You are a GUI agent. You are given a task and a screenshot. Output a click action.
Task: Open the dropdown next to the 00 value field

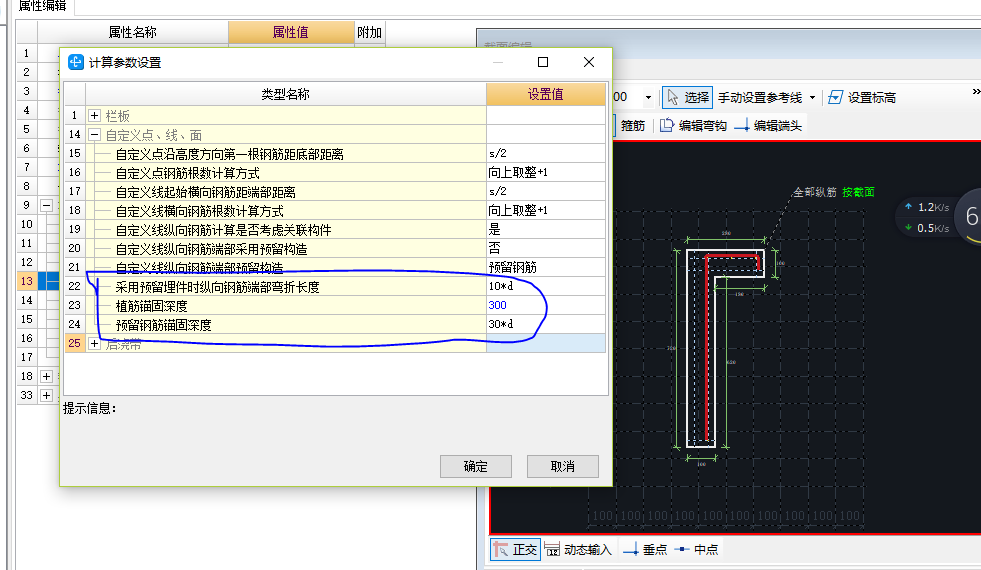click(648, 98)
